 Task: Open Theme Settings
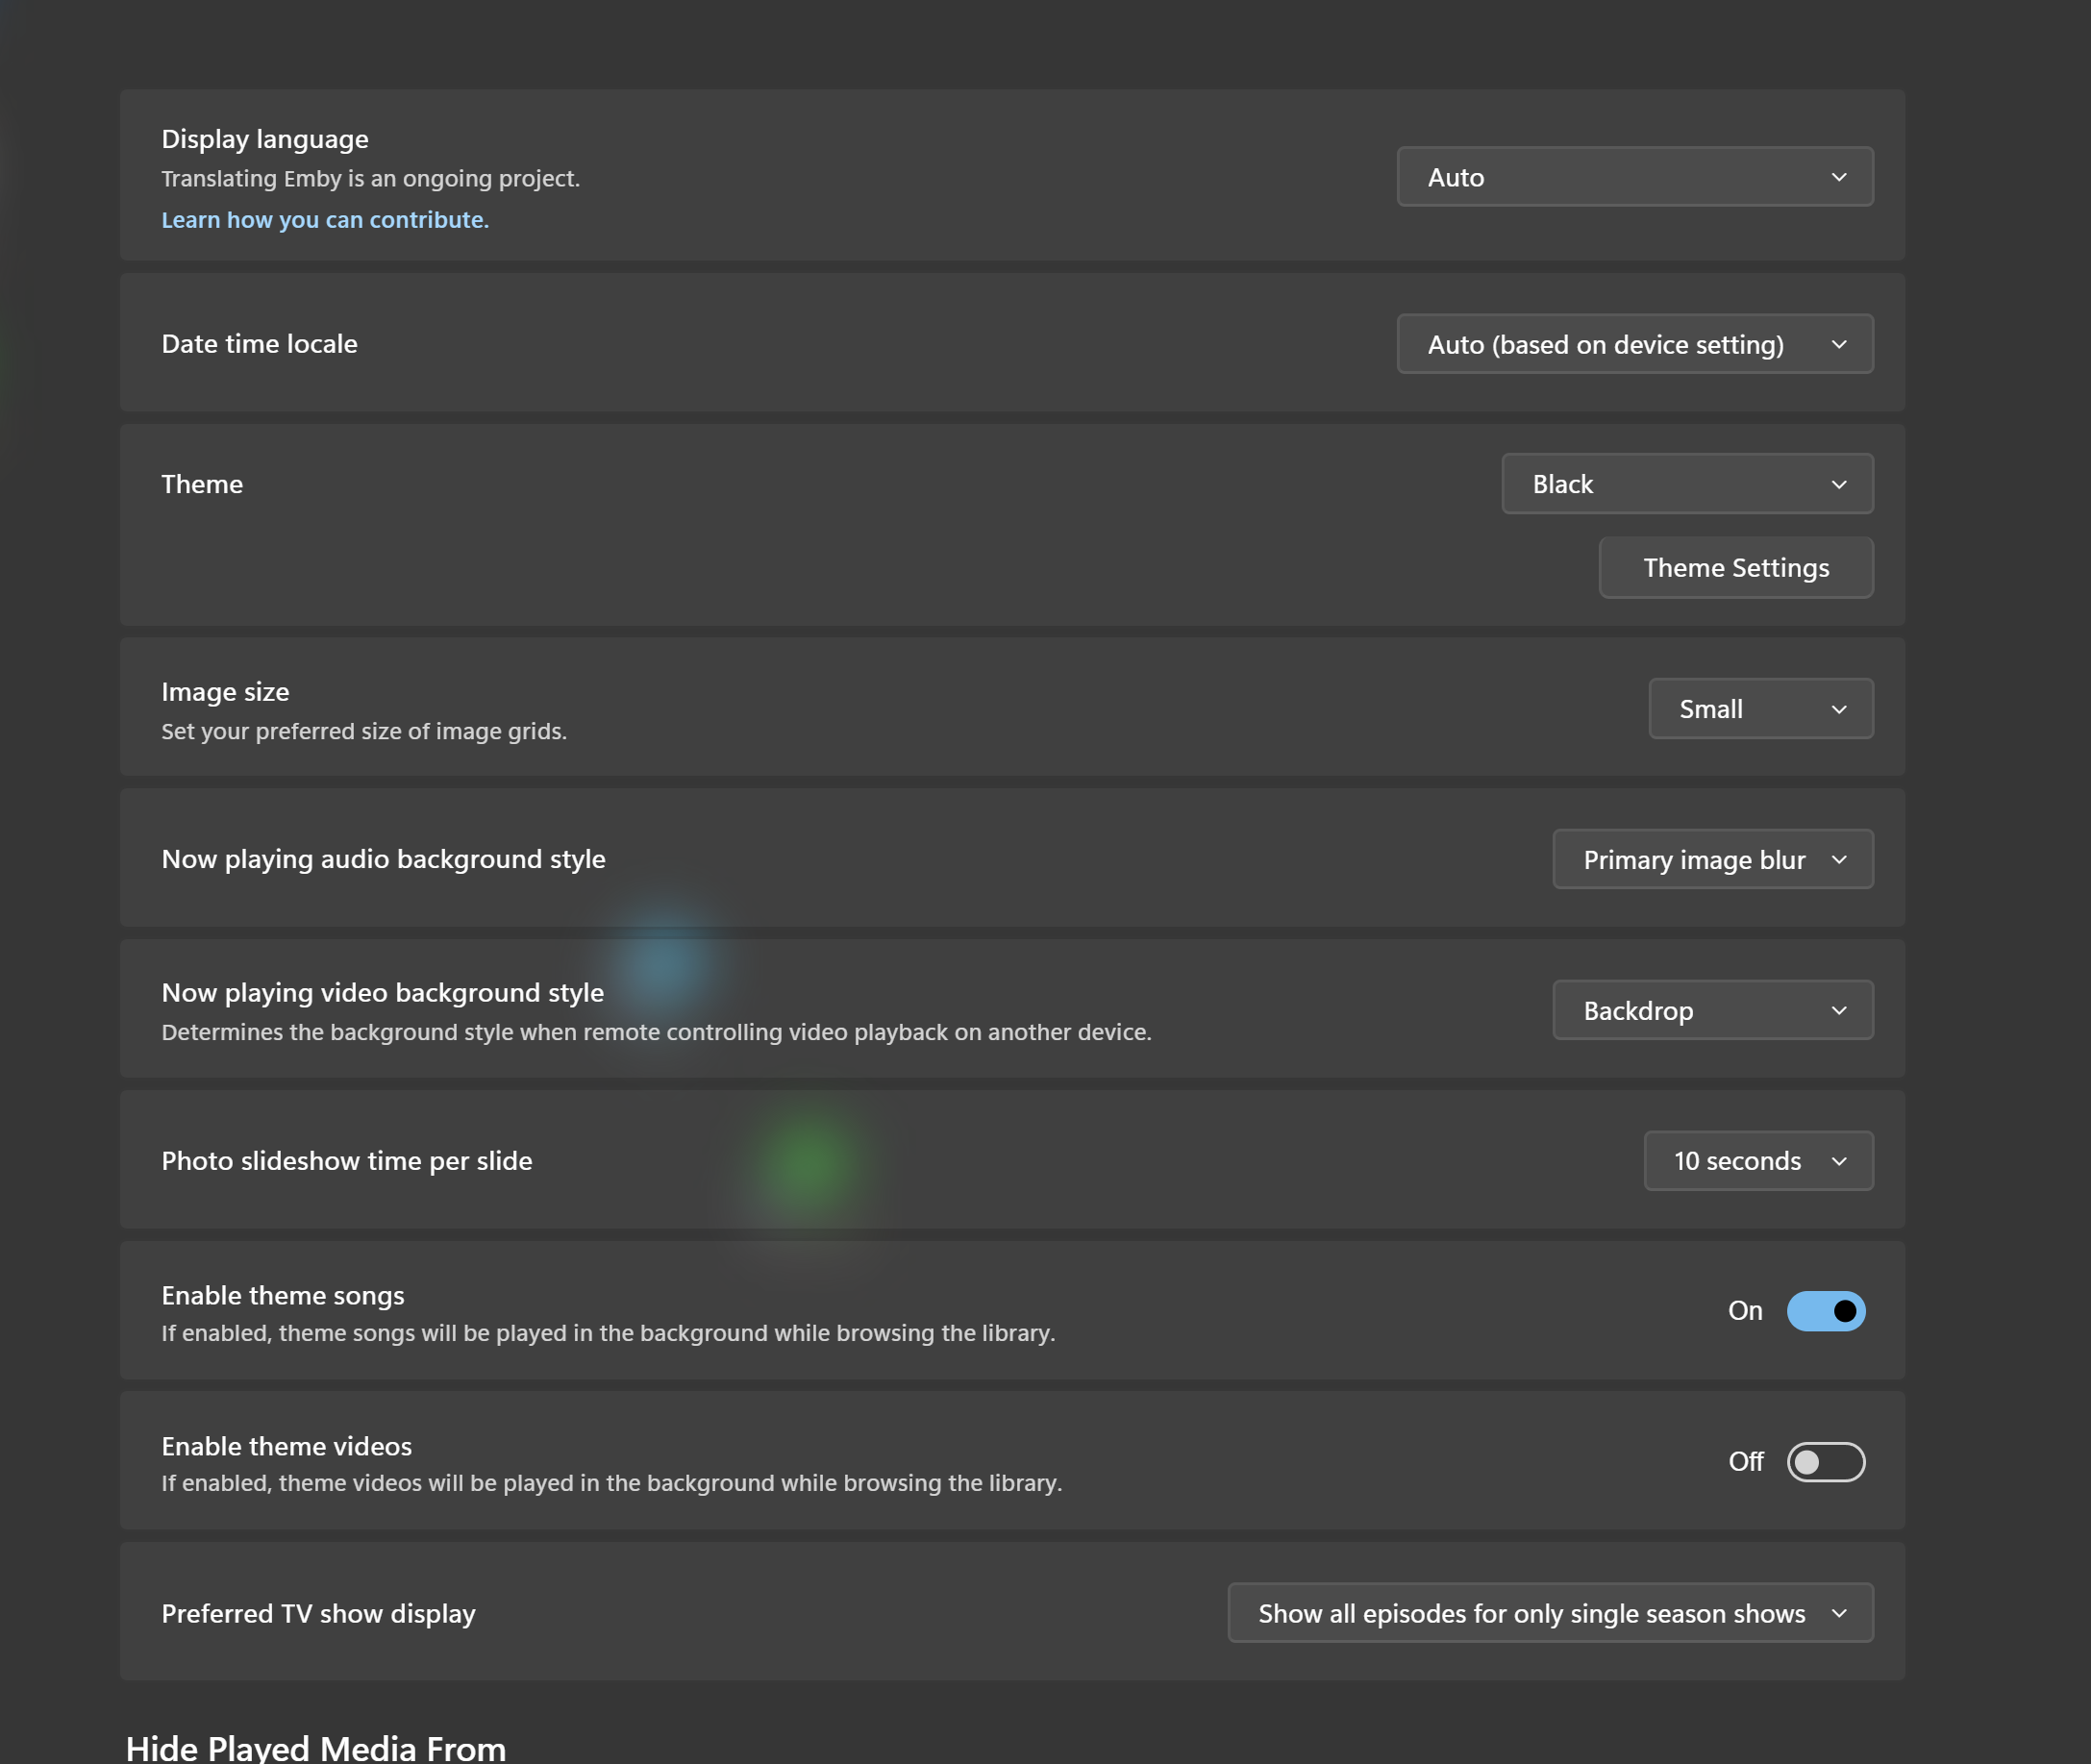[1736, 567]
